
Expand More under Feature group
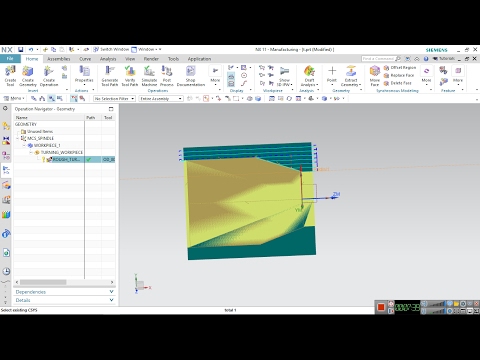point(458,75)
